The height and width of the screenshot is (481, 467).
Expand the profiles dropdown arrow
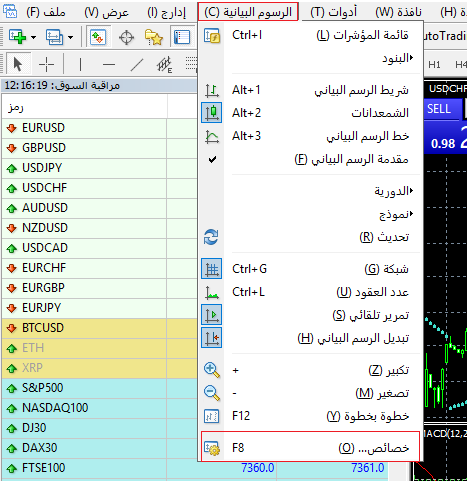click(x=70, y=37)
